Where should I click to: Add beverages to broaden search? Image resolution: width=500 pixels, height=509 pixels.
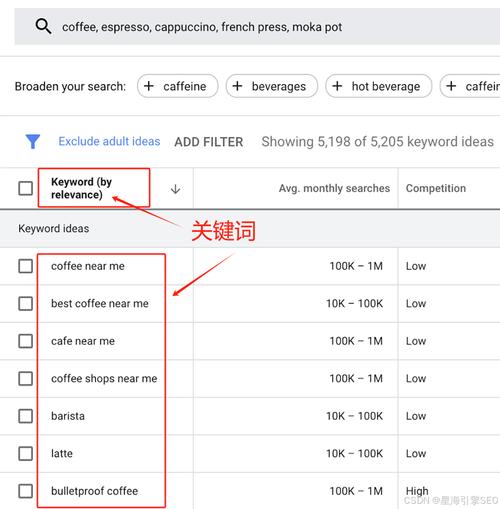(x=272, y=86)
